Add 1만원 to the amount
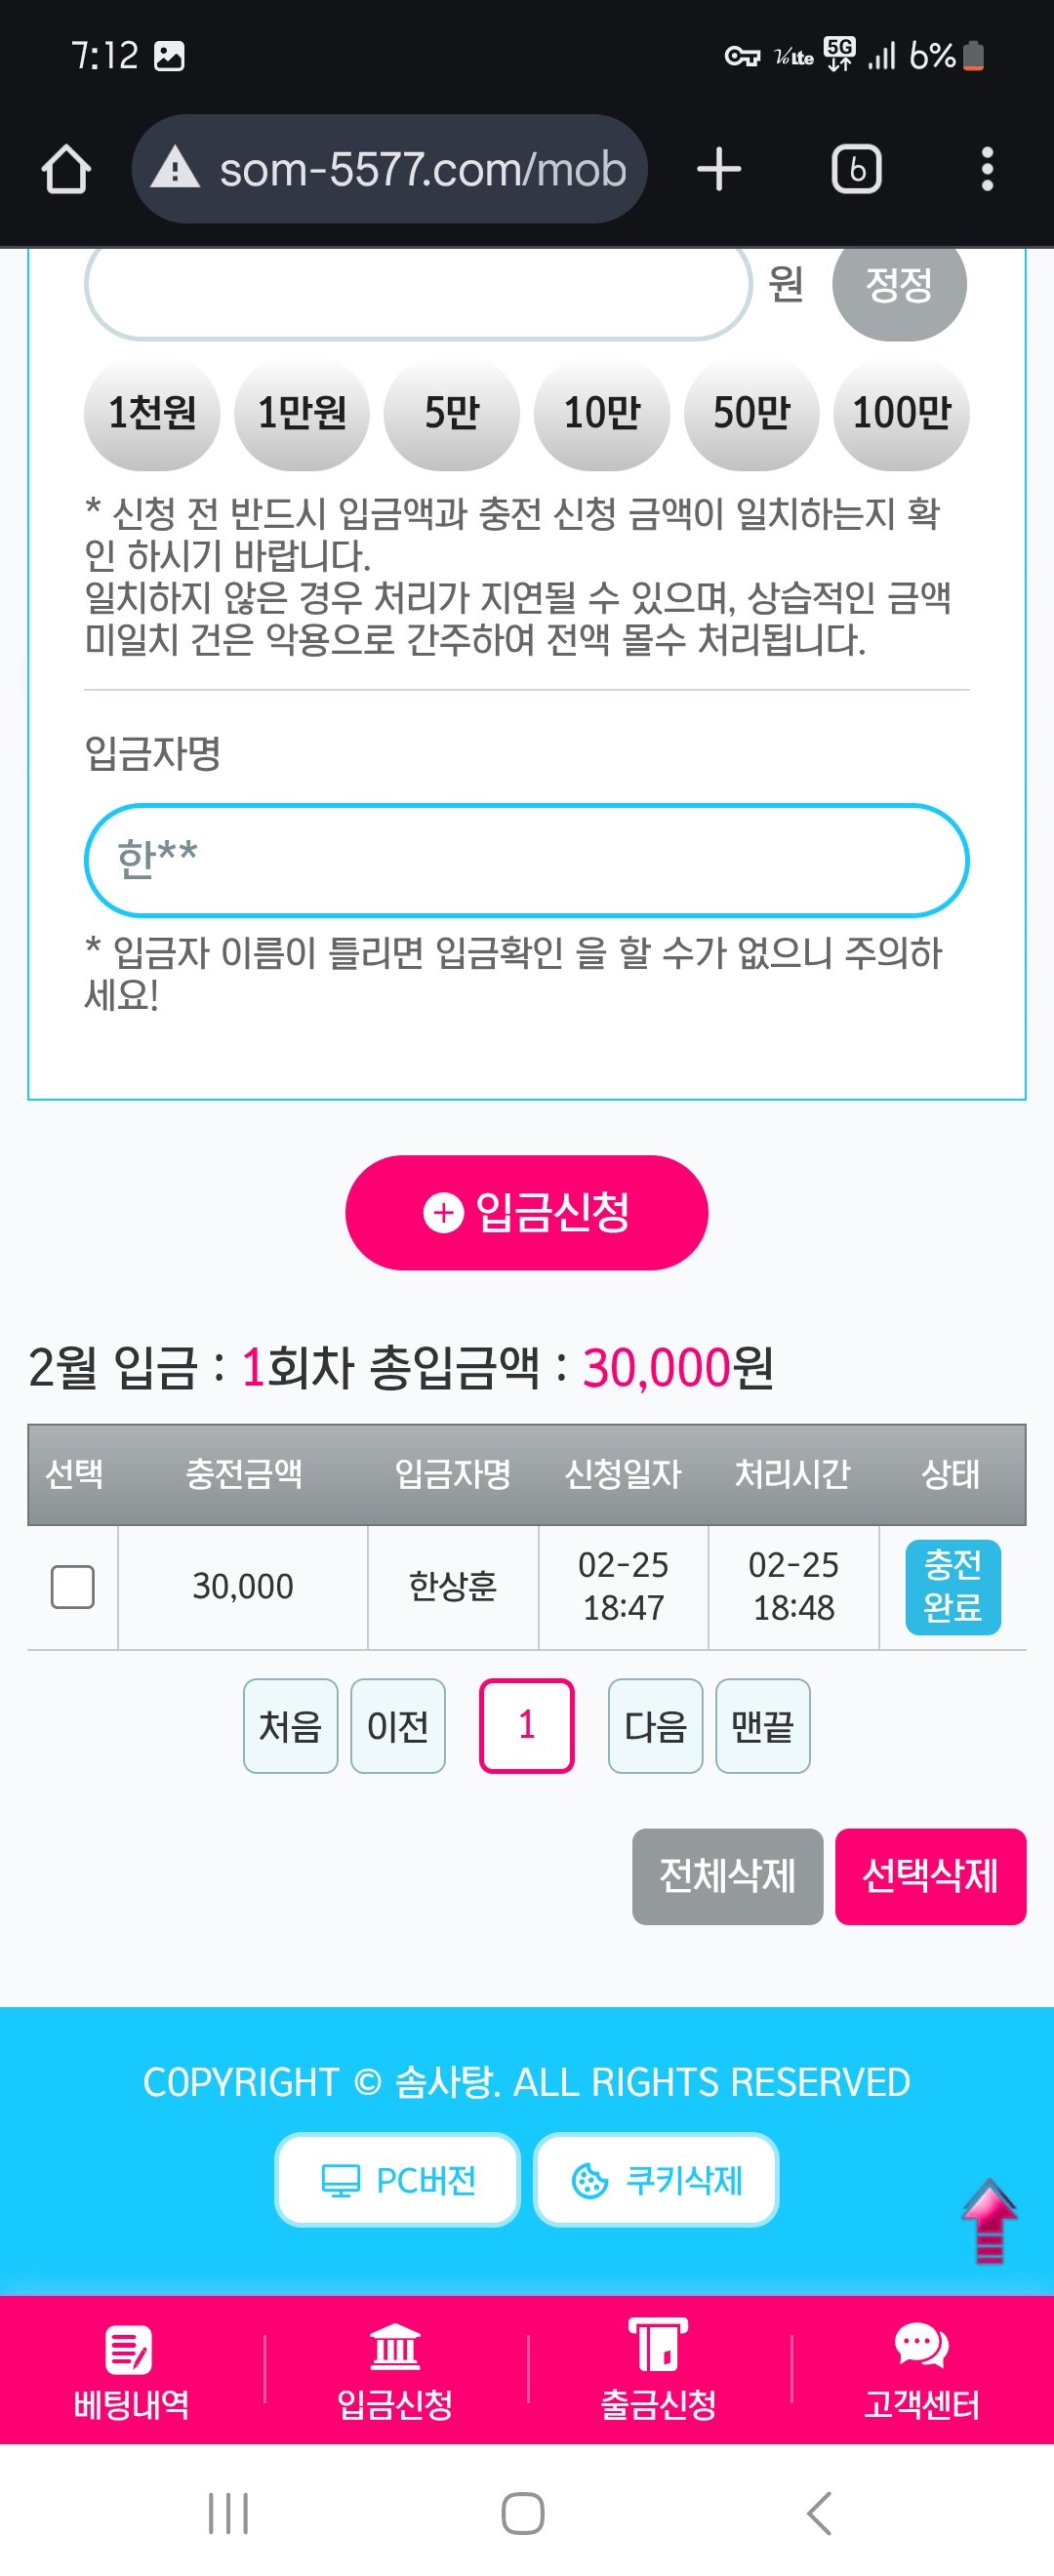1054x2576 pixels. (x=302, y=413)
